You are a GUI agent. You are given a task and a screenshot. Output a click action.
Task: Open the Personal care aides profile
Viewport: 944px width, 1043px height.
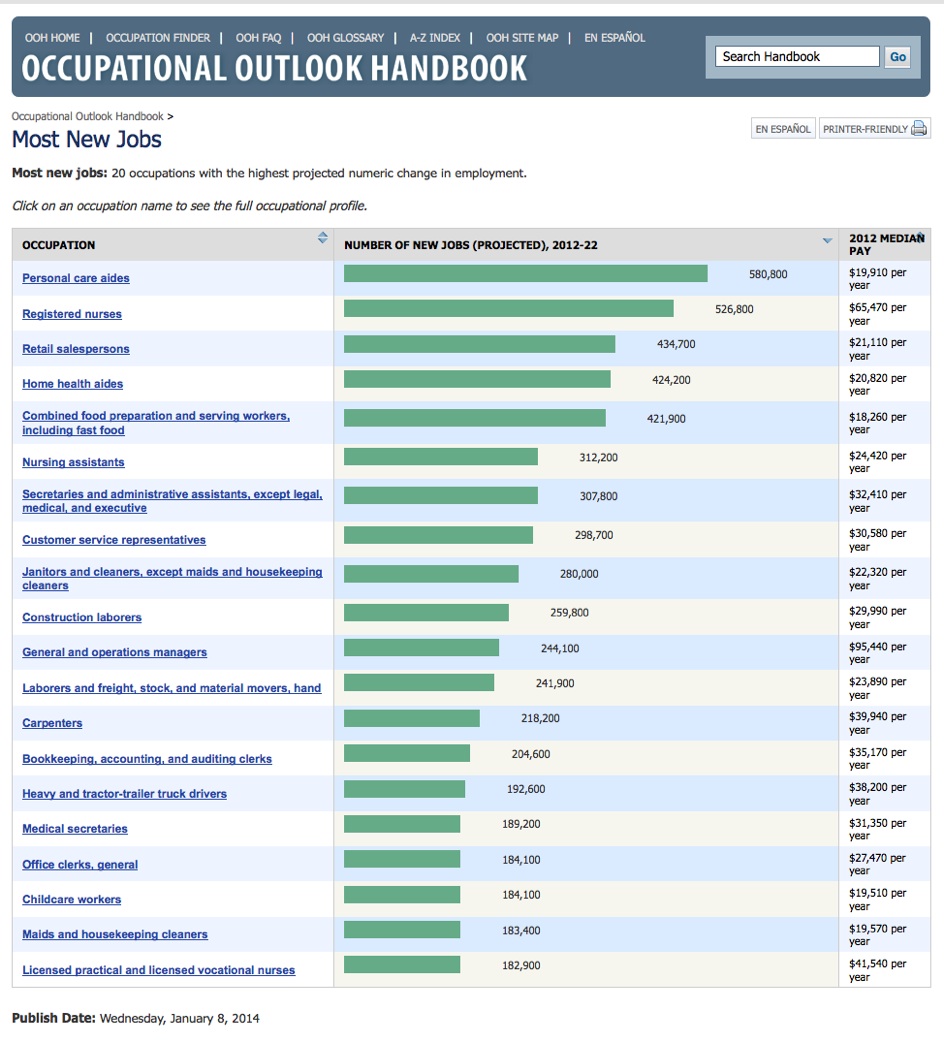point(76,278)
